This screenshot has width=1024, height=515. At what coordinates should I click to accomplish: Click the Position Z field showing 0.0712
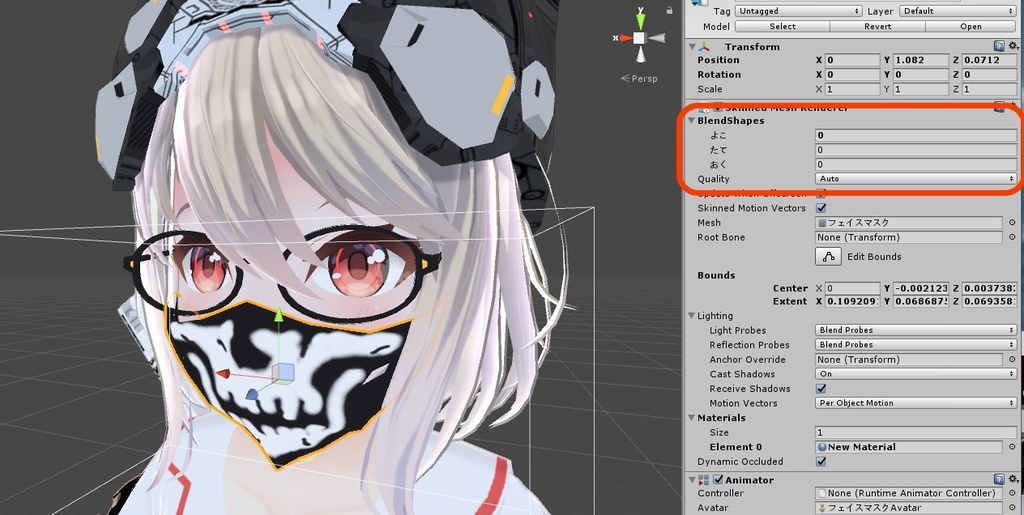coord(989,60)
